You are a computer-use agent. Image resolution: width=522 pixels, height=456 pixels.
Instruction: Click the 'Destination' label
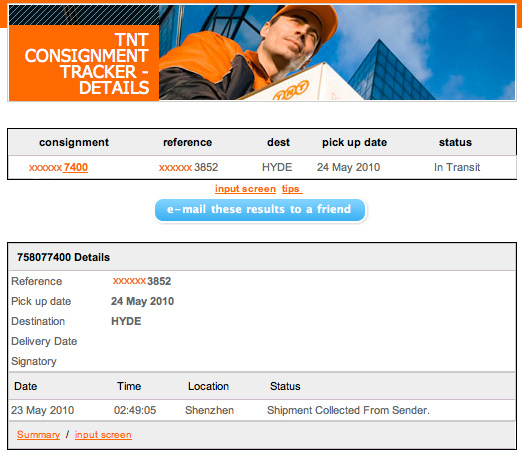coord(38,321)
